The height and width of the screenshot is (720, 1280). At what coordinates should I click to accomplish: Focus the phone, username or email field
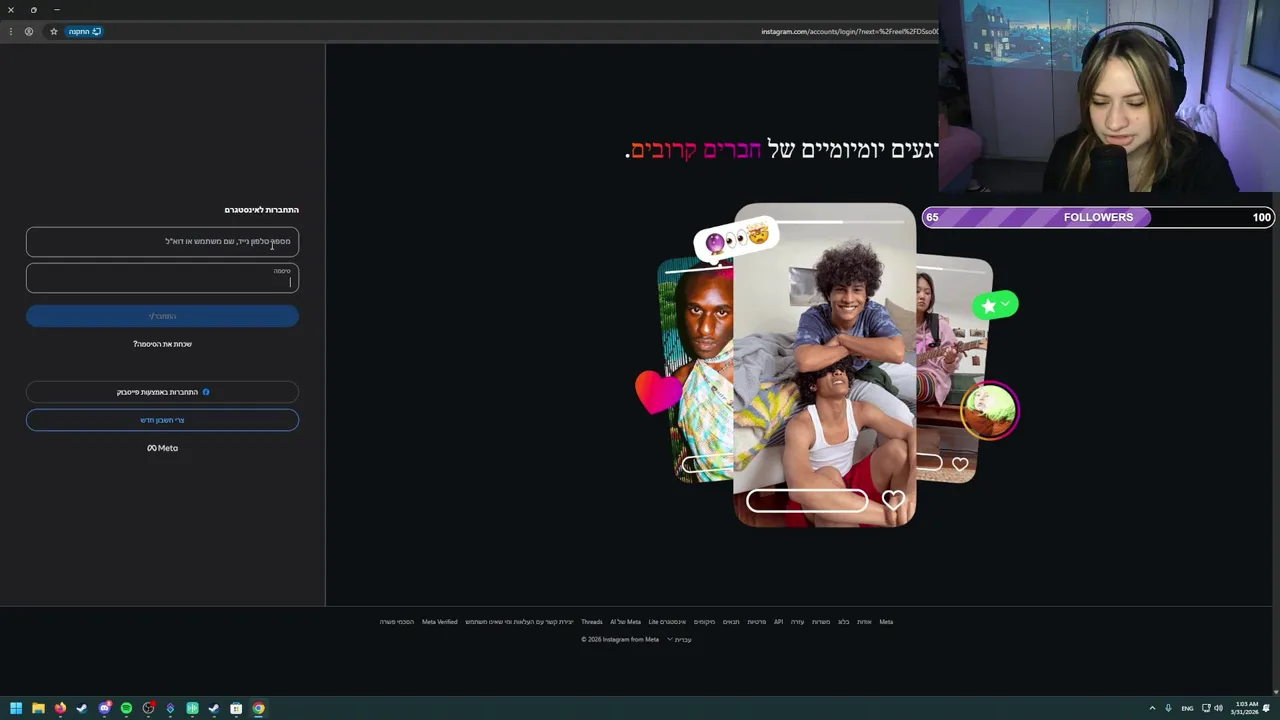(x=162, y=241)
